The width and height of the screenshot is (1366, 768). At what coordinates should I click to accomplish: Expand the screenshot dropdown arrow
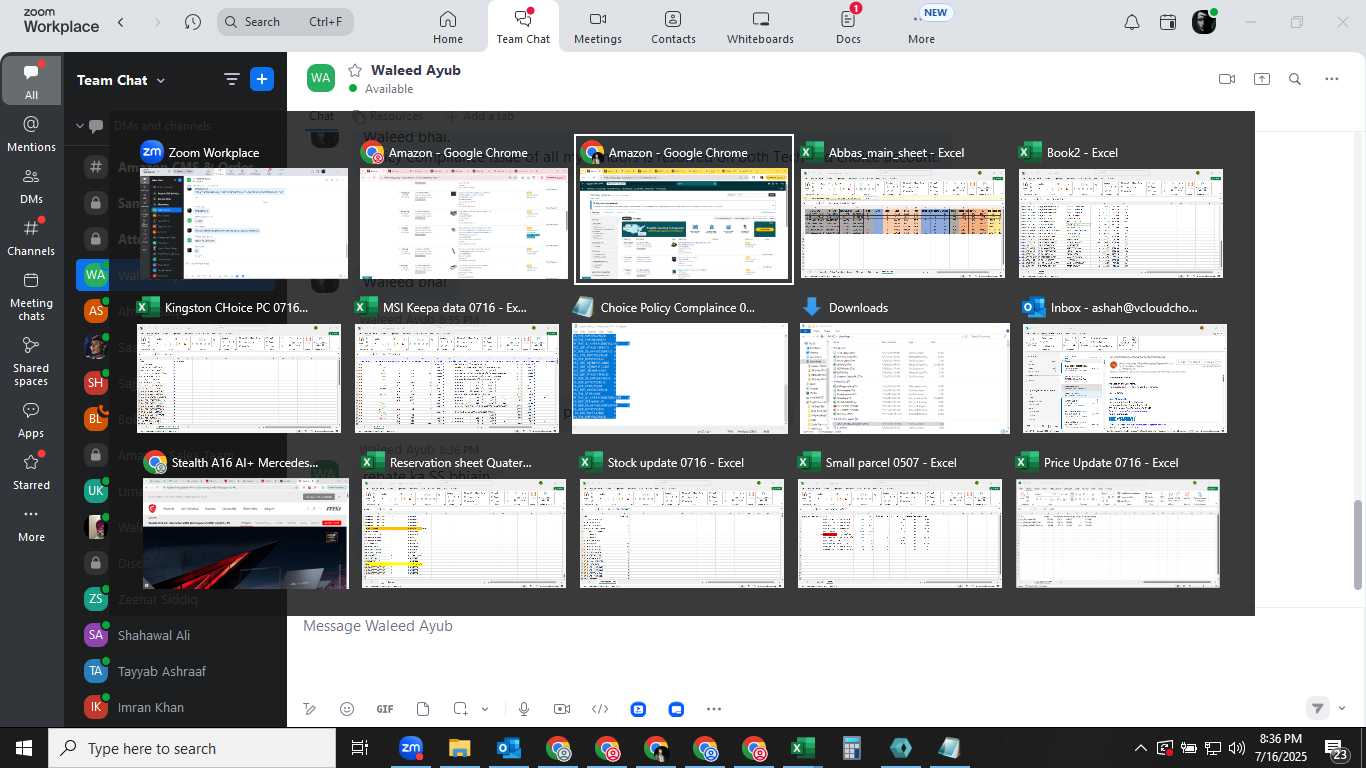point(485,709)
